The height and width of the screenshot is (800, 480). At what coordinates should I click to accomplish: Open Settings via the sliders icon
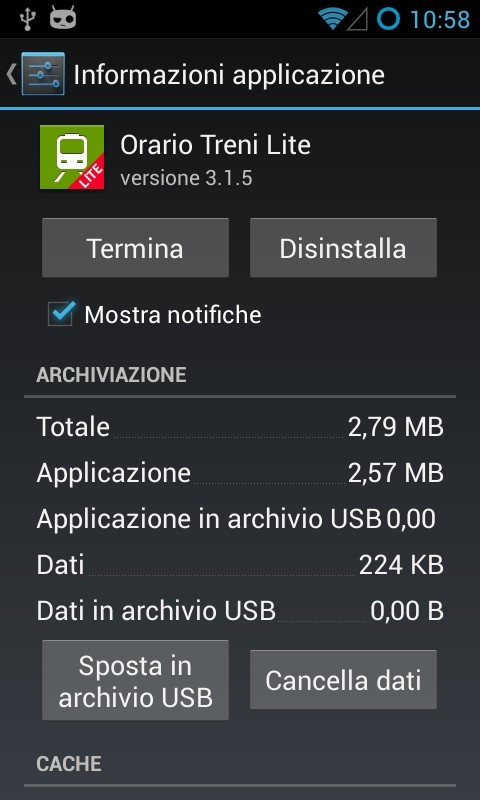tap(43, 73)
